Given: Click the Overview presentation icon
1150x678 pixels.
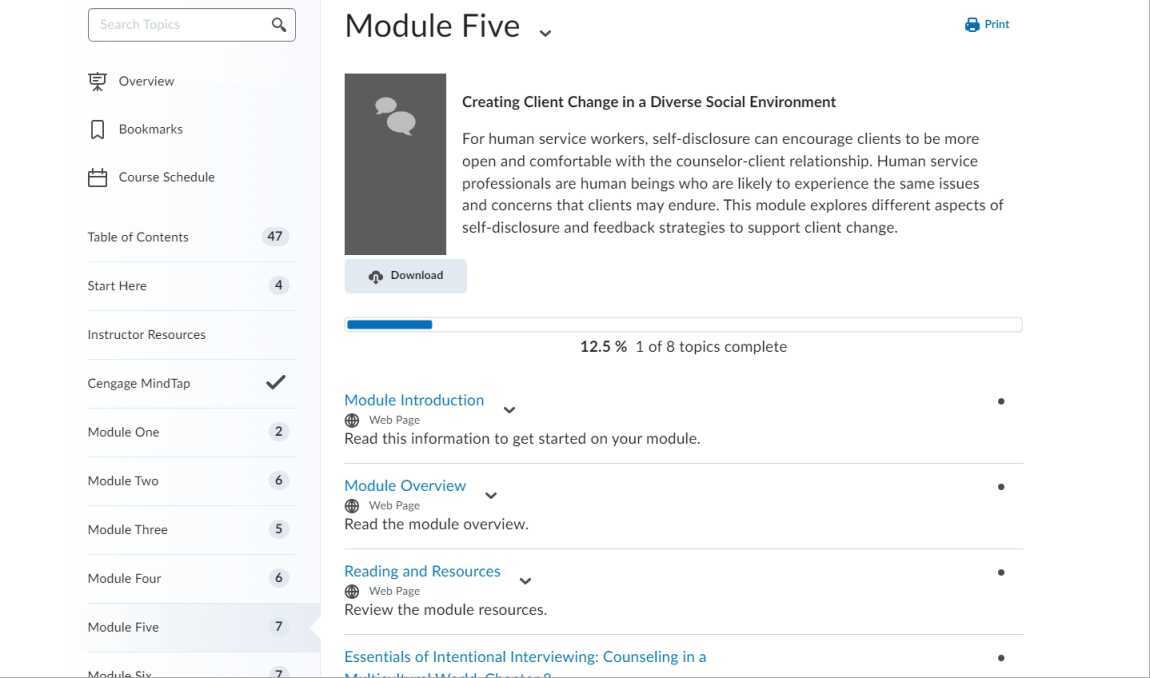Looking at the screenshot, I should 97,81.
